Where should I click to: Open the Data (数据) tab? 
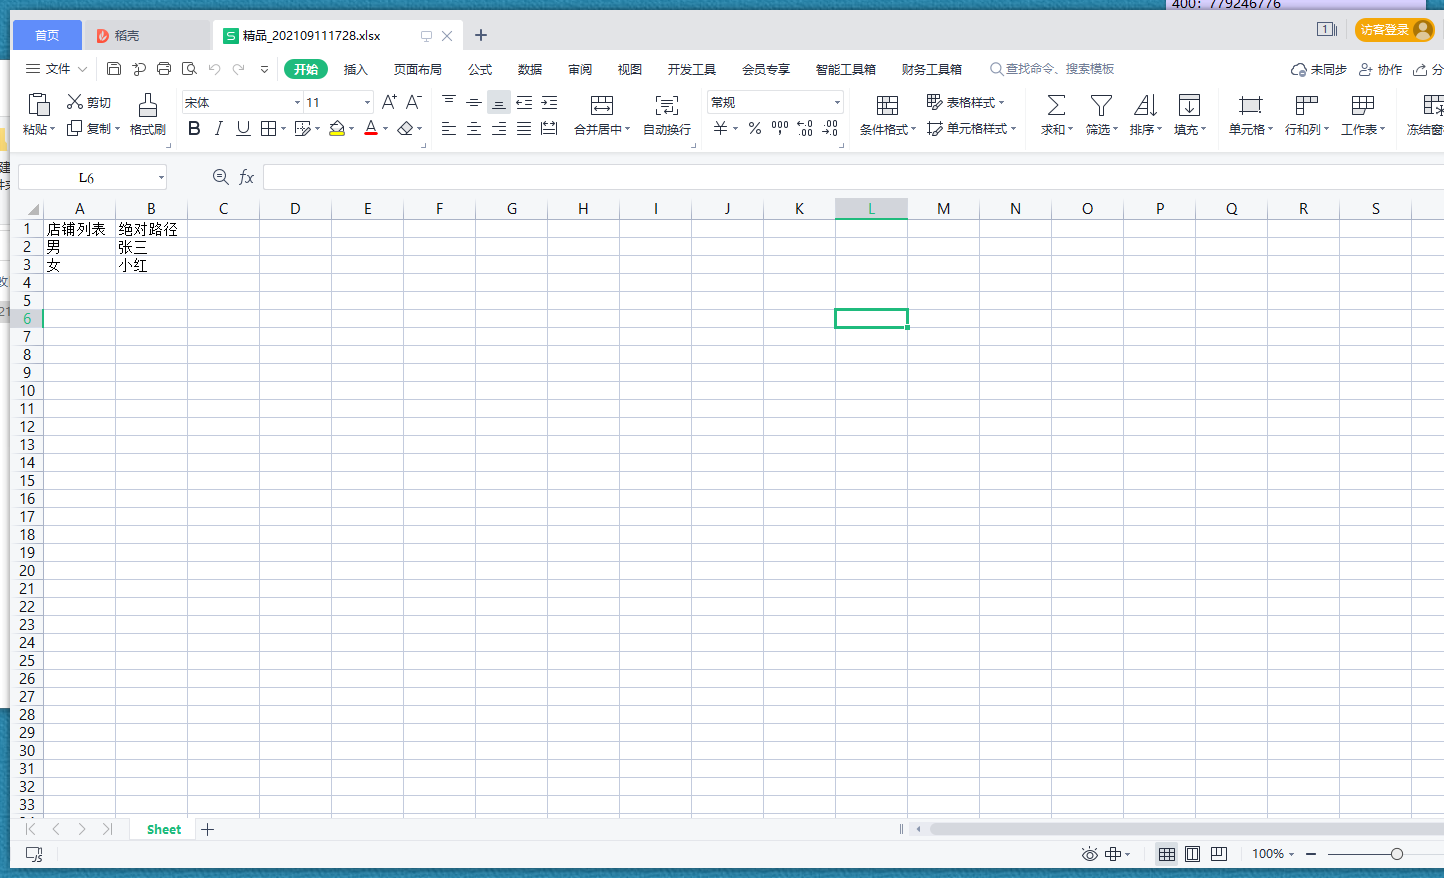coord(530,69)
